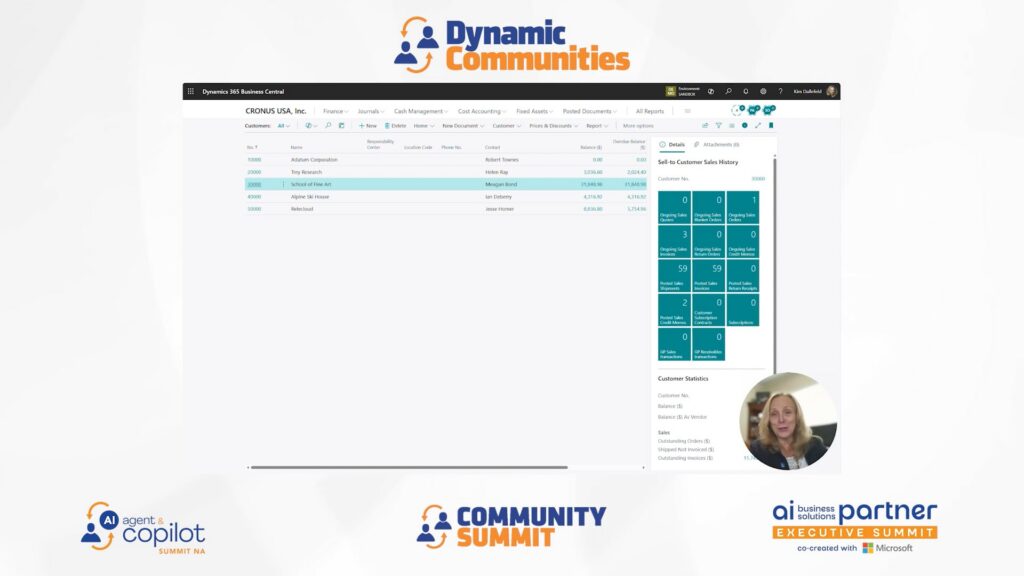Click contact Robert Townes

coord(502,159)
